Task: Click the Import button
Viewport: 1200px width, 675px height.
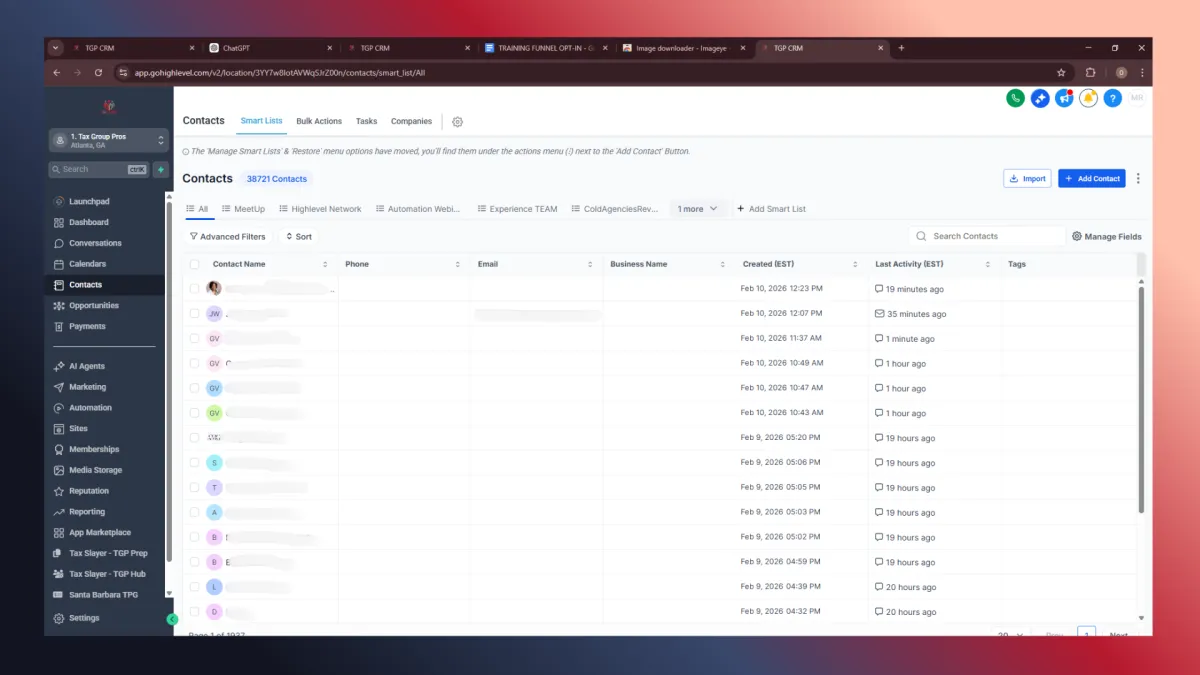Action: click(x=1027, y=178)
